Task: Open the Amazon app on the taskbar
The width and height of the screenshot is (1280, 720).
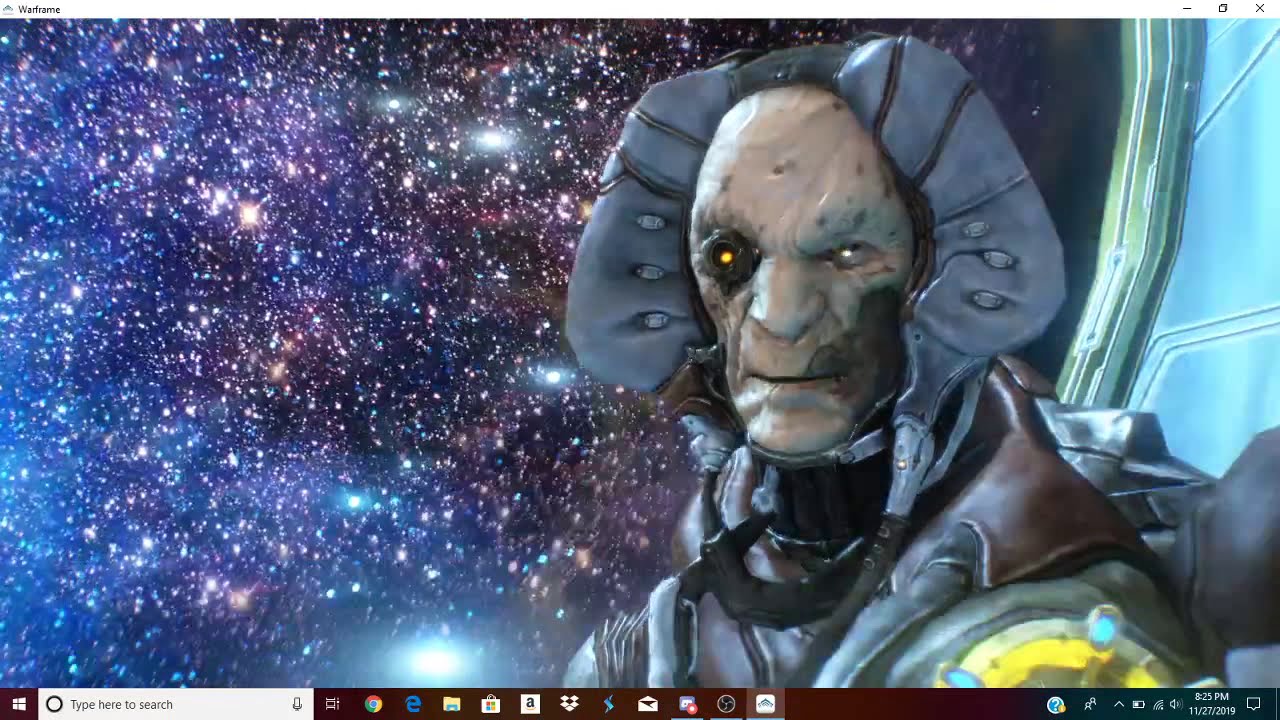Action: (x=530, y=704)
